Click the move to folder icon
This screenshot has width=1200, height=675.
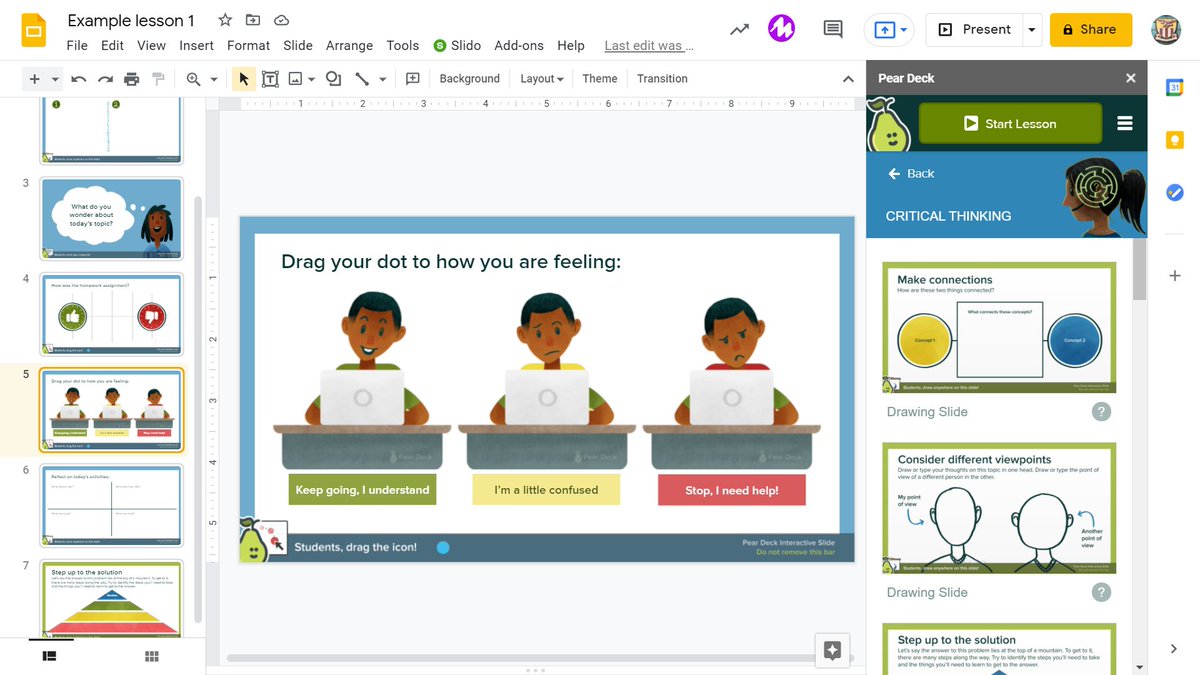[x=253, y=20]
